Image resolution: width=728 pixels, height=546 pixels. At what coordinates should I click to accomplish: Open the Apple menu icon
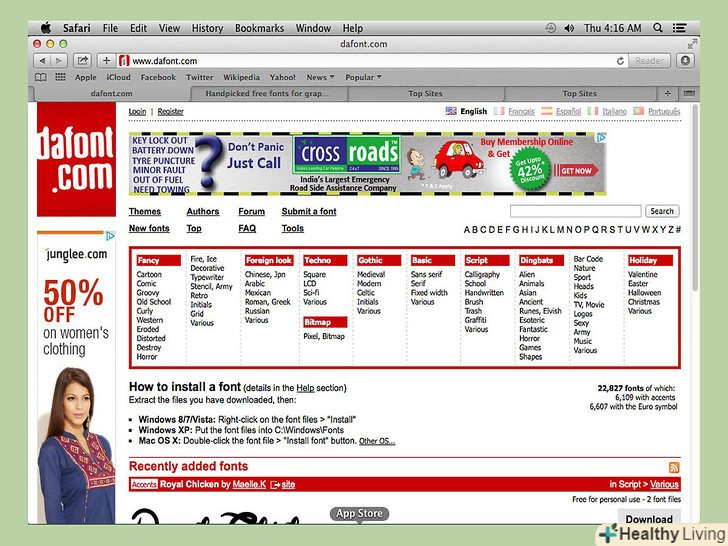pos(46,28)
